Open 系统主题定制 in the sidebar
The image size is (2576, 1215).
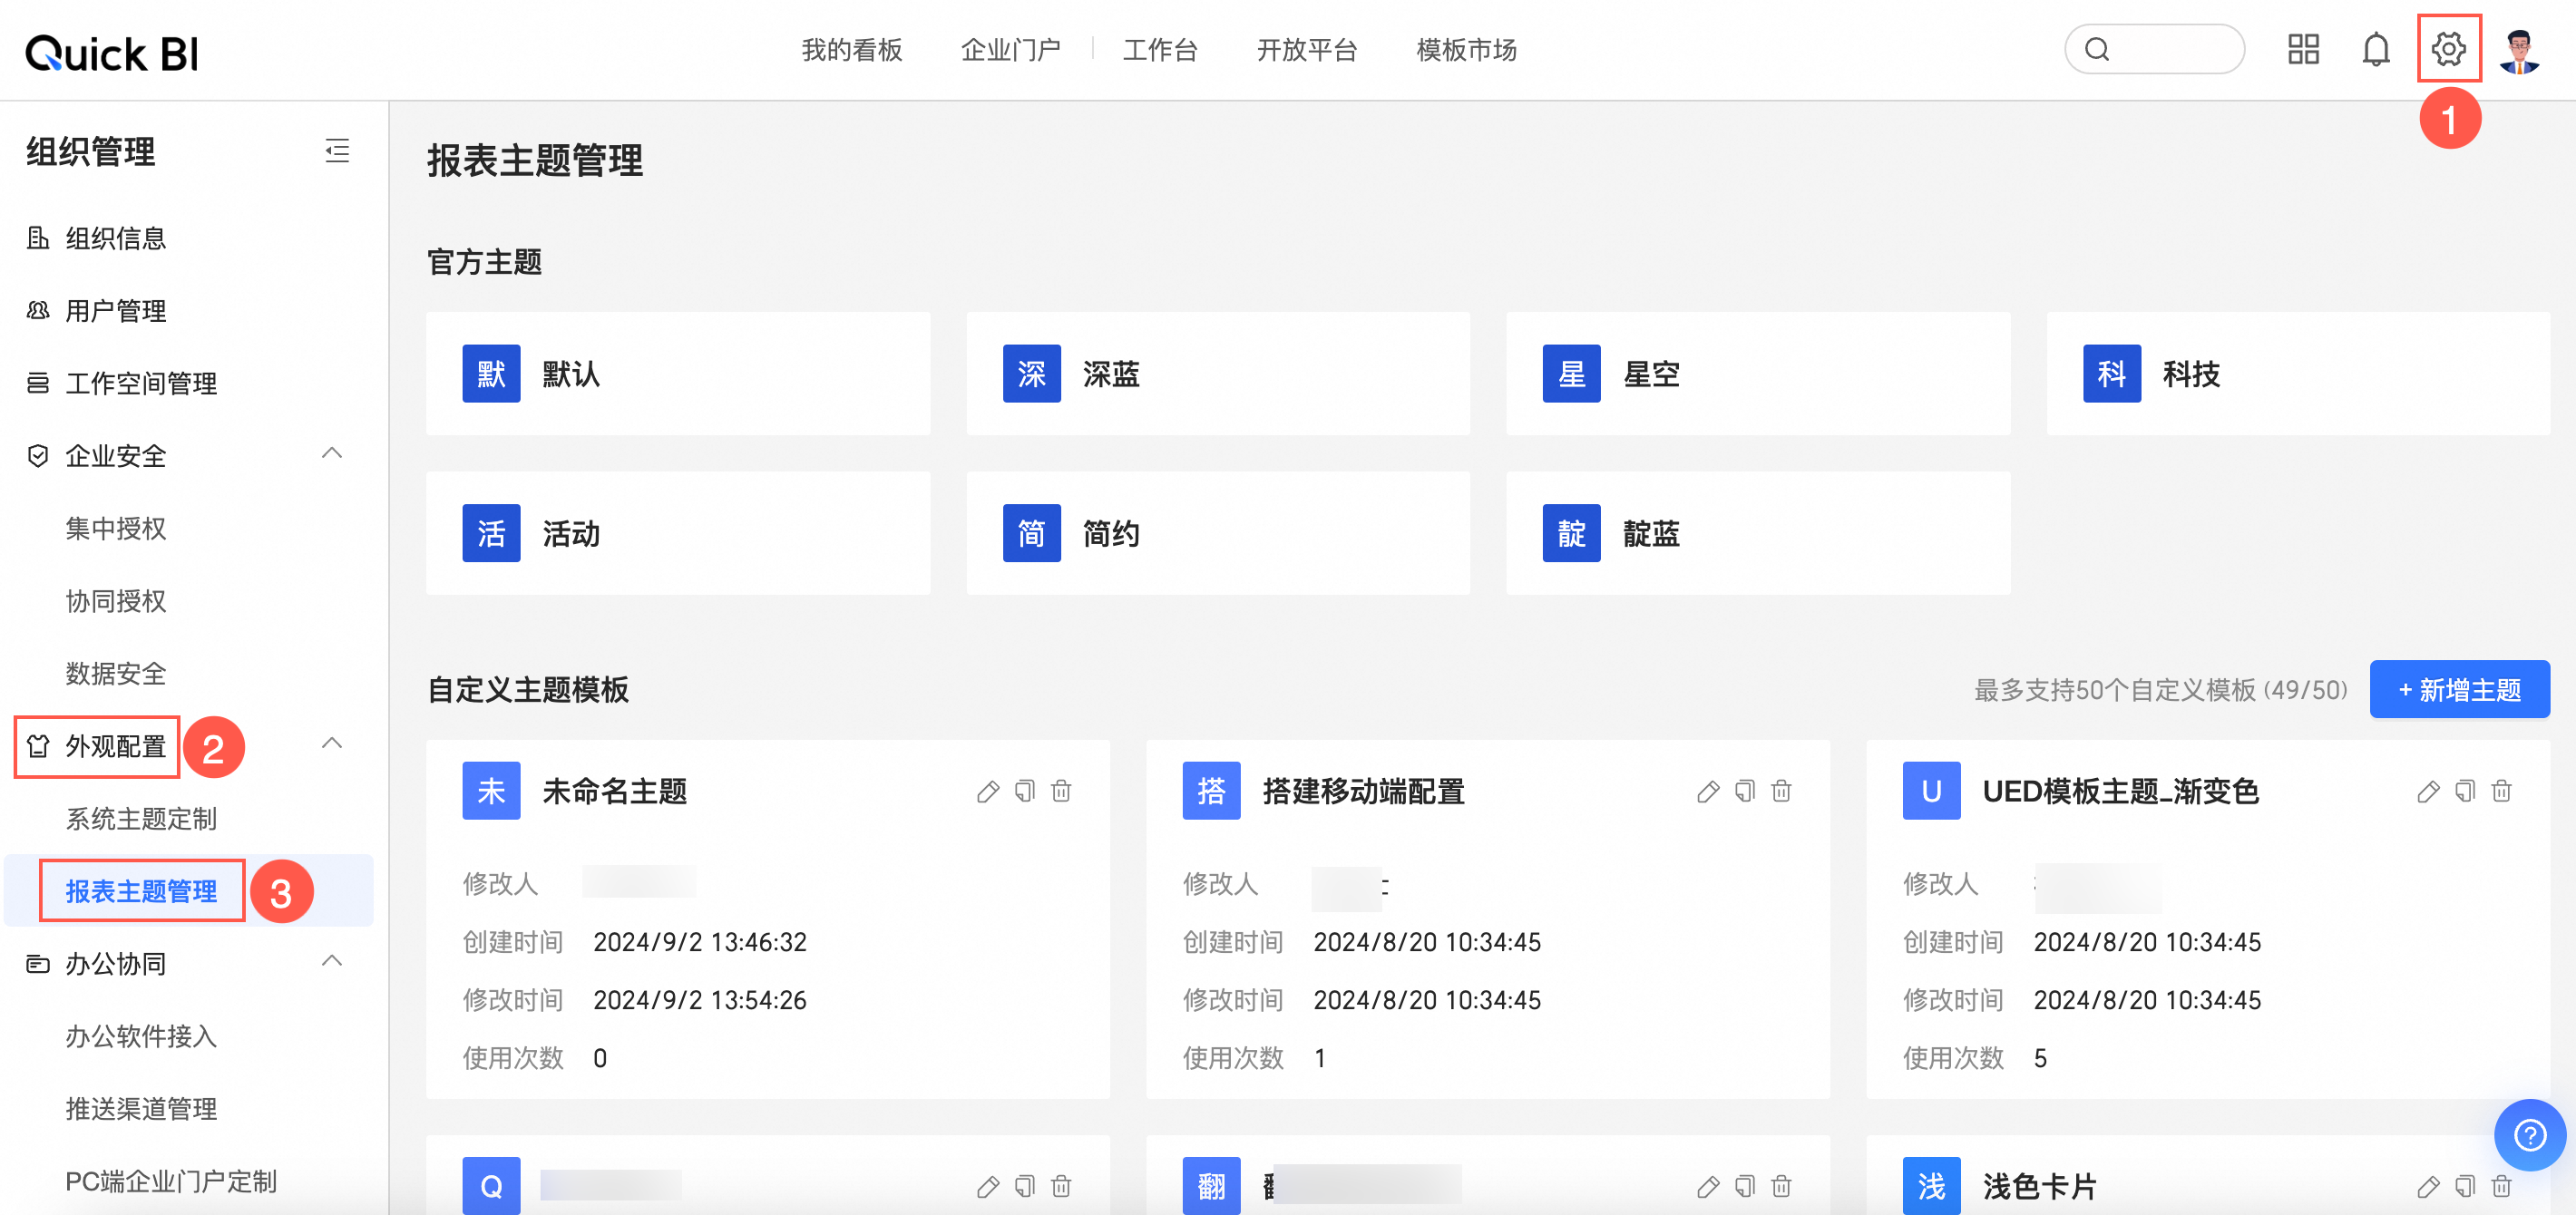pos(141,819)
